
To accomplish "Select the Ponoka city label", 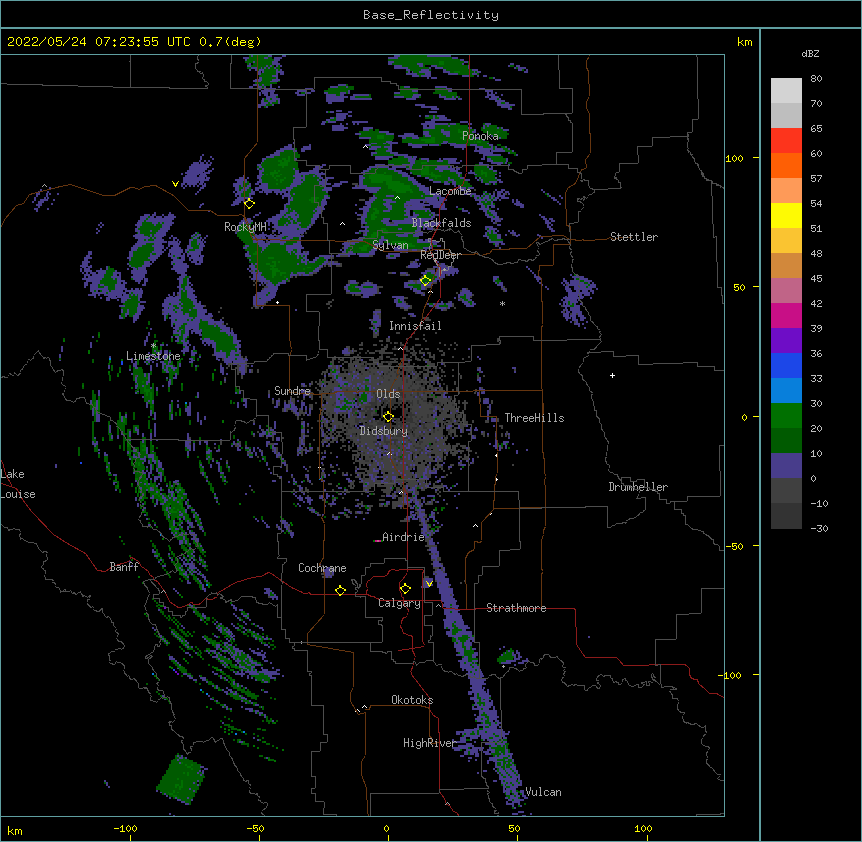I will coord(480,136).
